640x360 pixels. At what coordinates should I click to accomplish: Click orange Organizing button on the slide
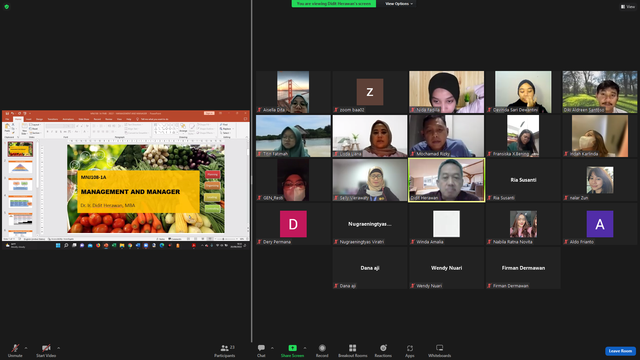(x=212, y=186)
